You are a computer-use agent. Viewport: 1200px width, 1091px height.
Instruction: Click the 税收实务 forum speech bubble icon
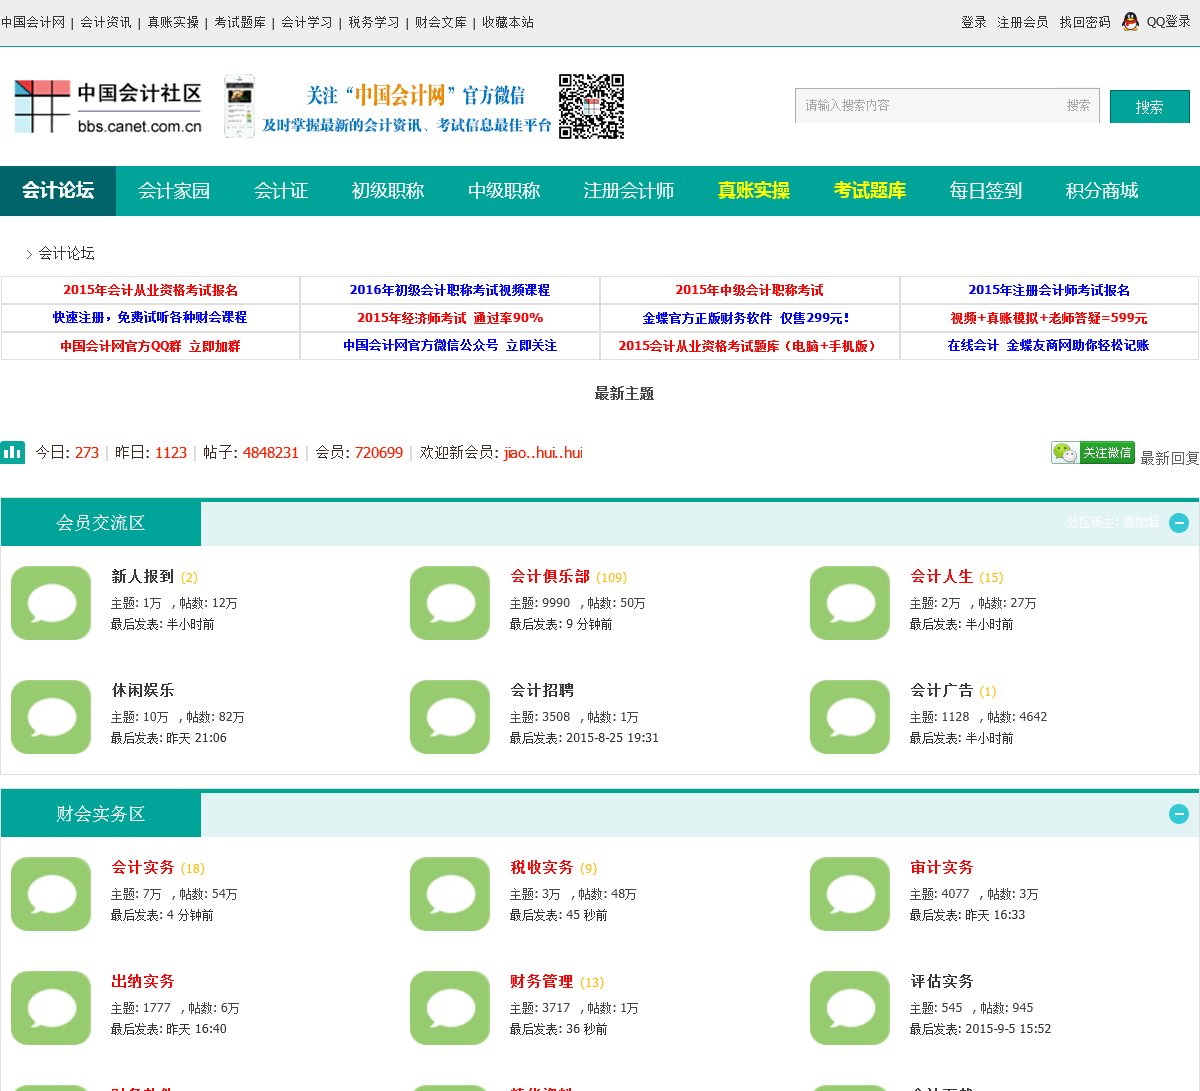coord(450,894)
